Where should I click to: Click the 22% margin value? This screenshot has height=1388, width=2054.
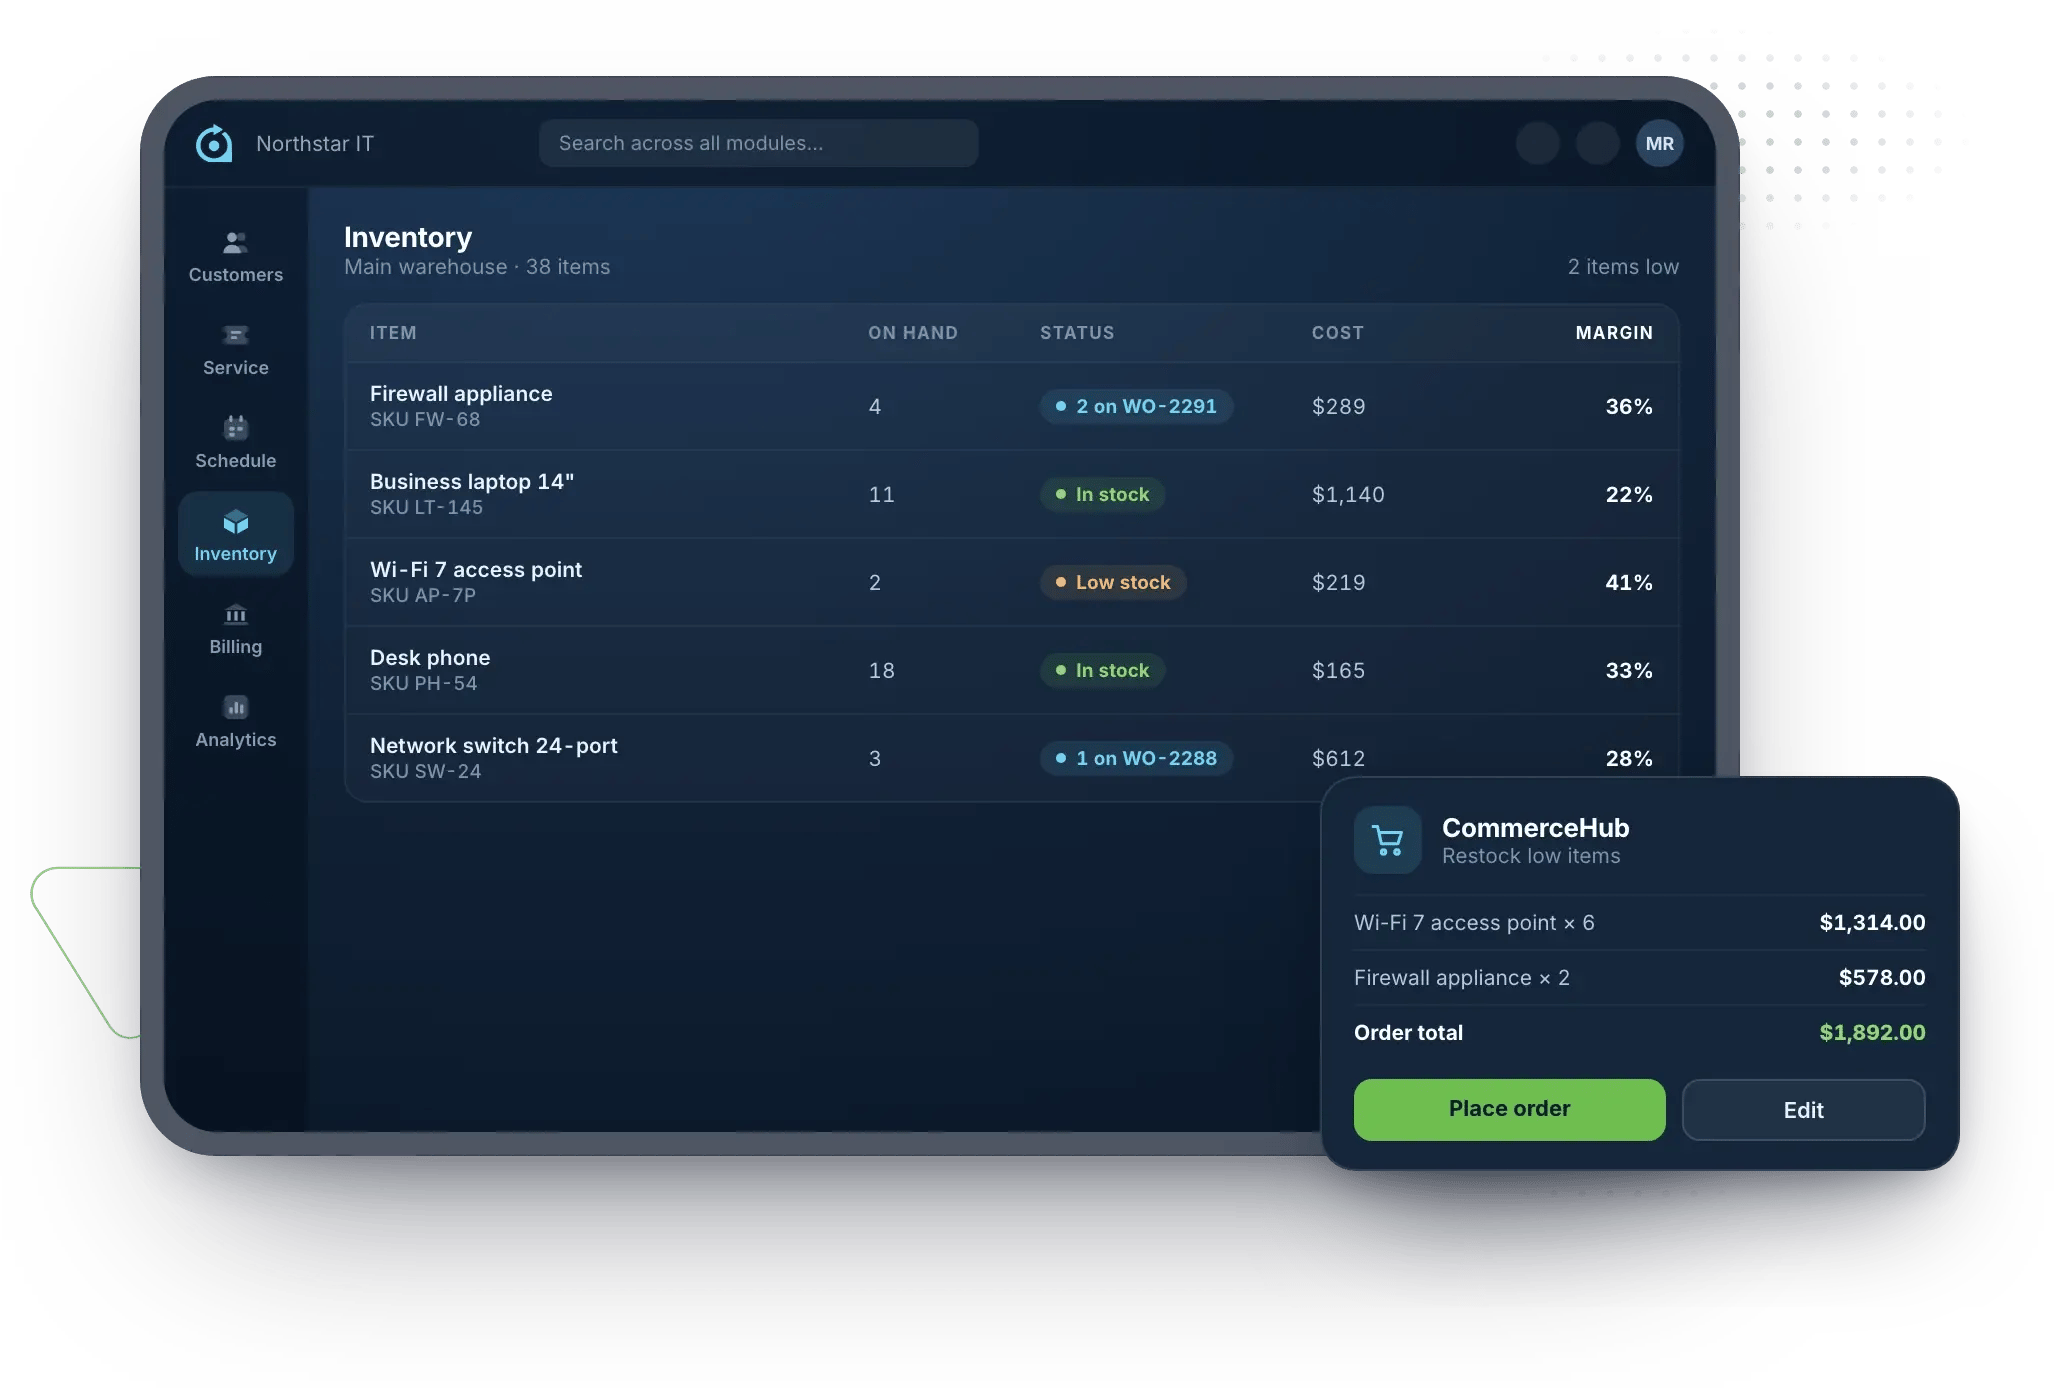tap(1629, 495)
